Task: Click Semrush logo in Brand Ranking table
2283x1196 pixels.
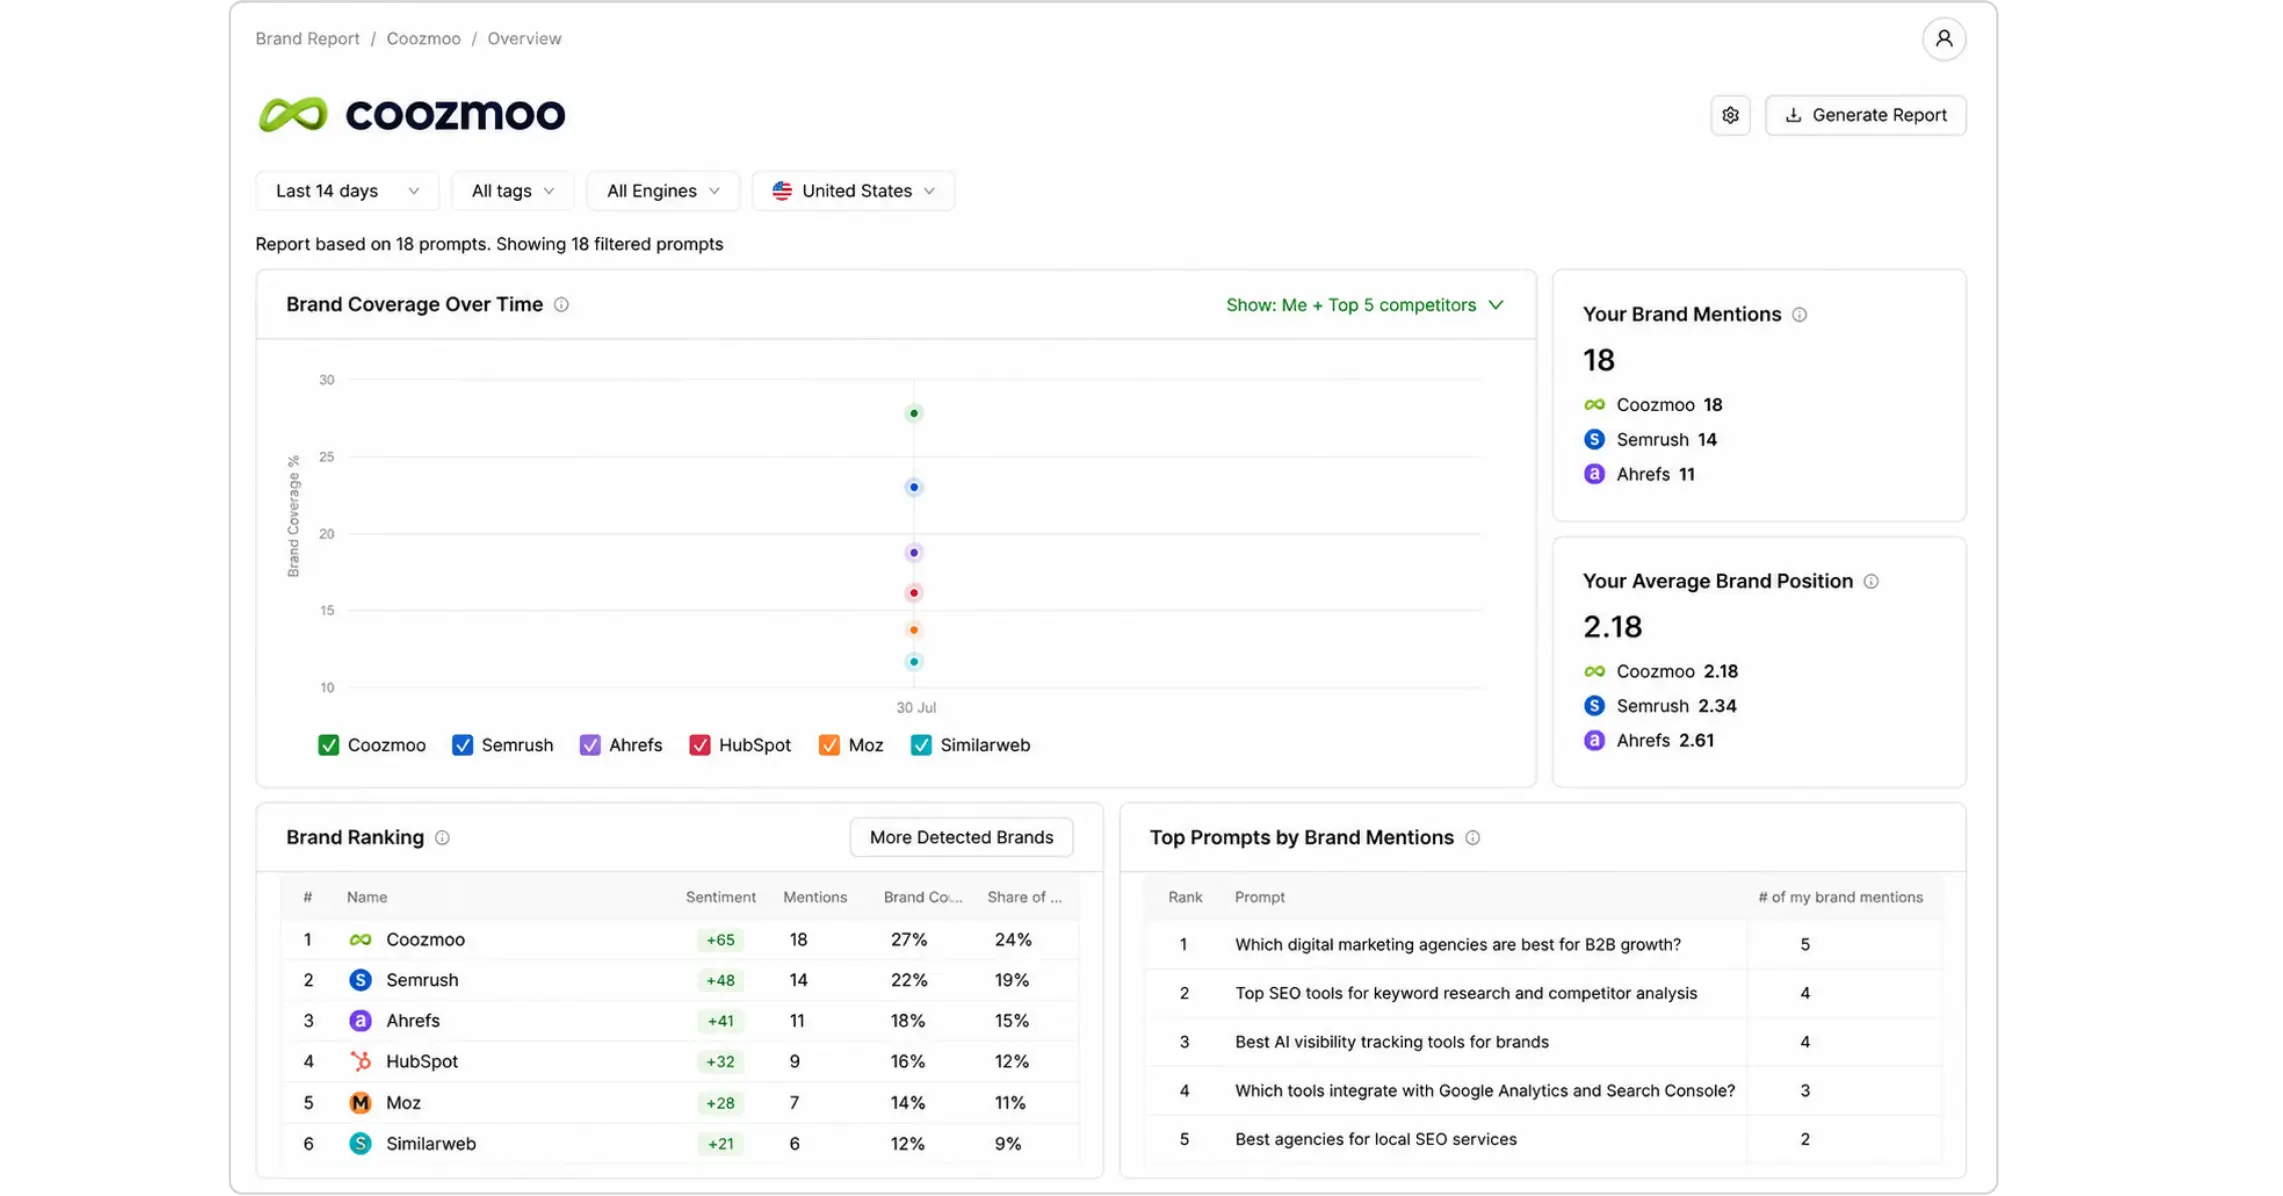Action: pos(360,980)
